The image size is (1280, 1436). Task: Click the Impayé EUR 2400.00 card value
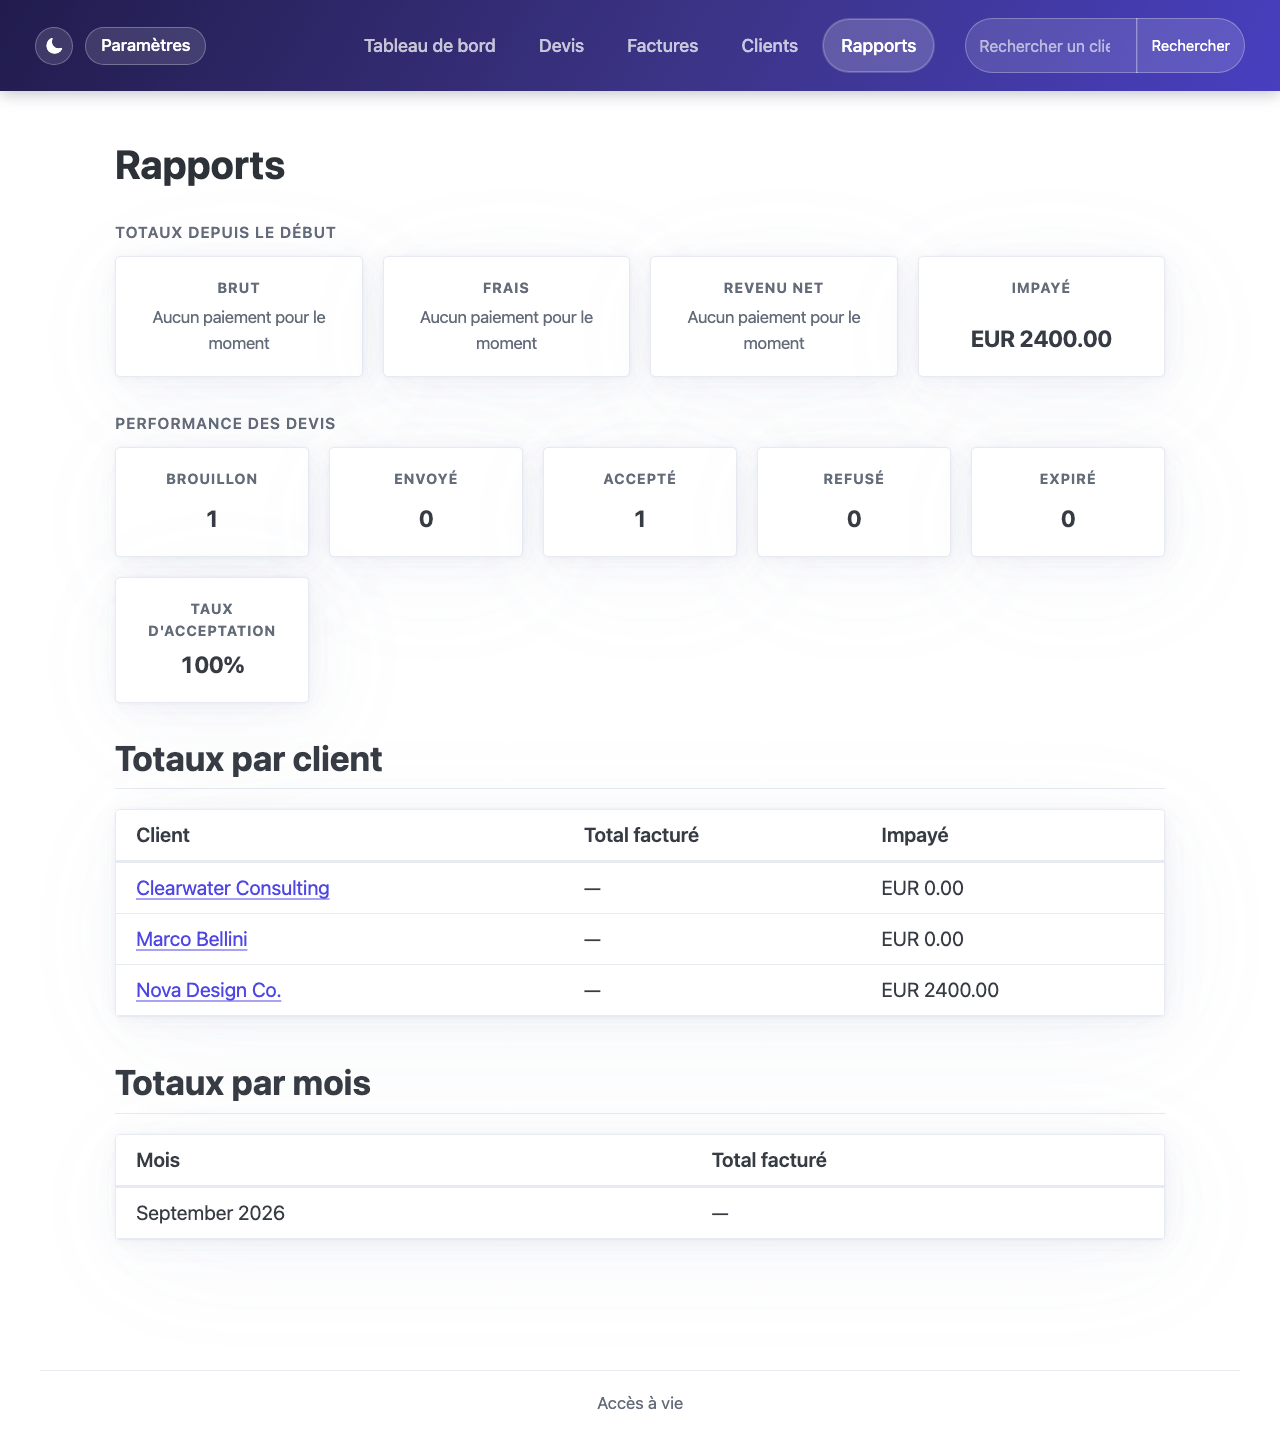(x=1041, y=339)
